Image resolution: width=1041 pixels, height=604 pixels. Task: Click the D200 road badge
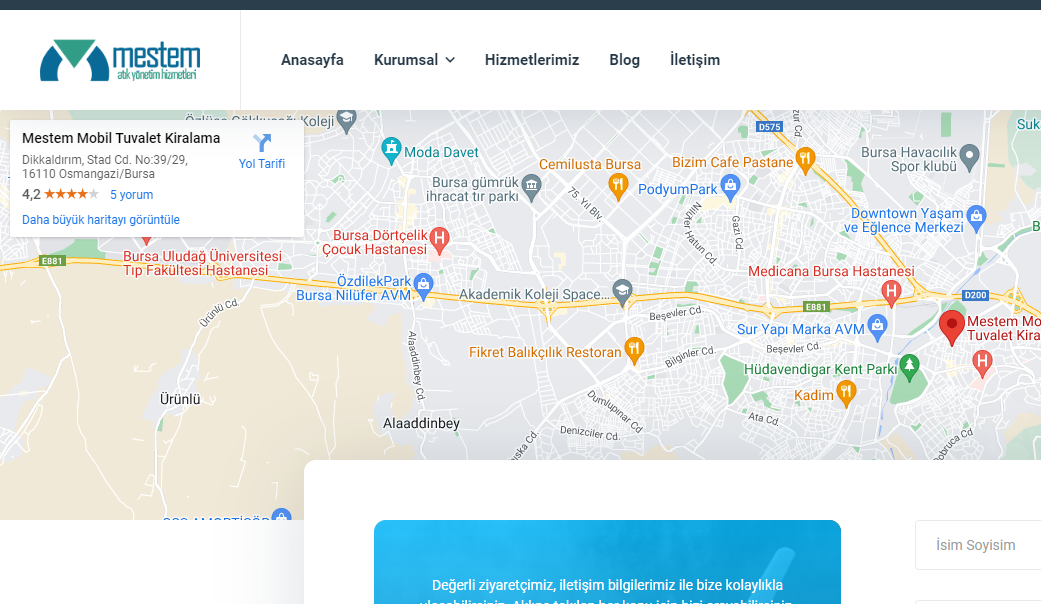[x=975, y=295]
